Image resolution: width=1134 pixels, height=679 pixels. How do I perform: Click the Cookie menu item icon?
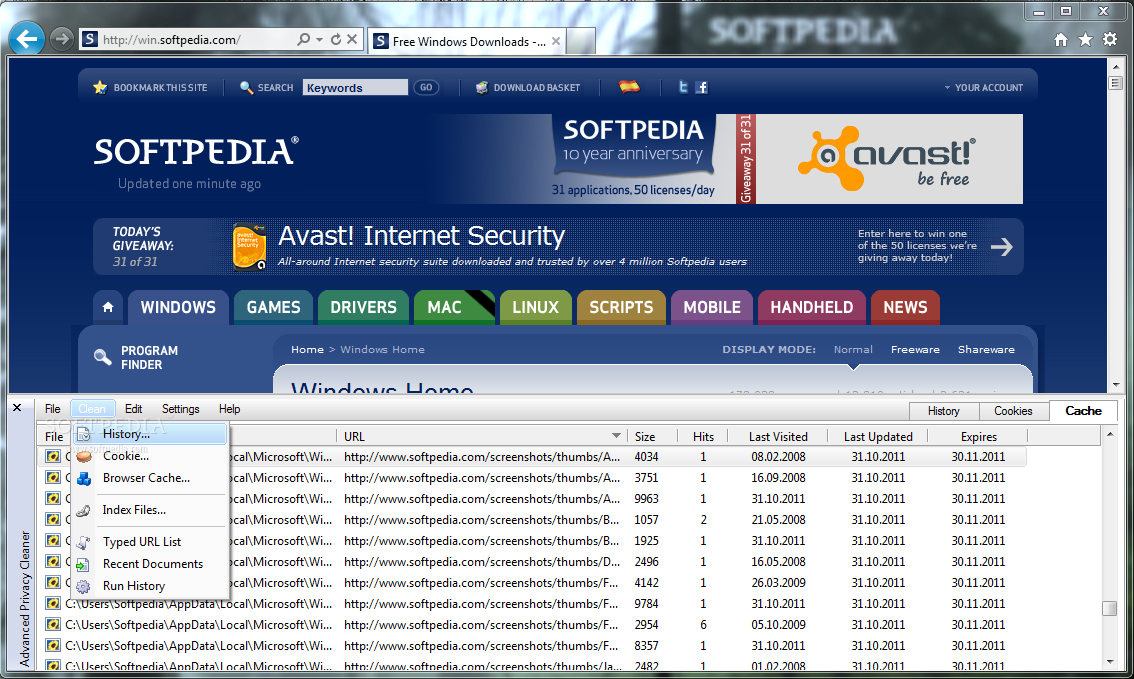tap(84, 456)
